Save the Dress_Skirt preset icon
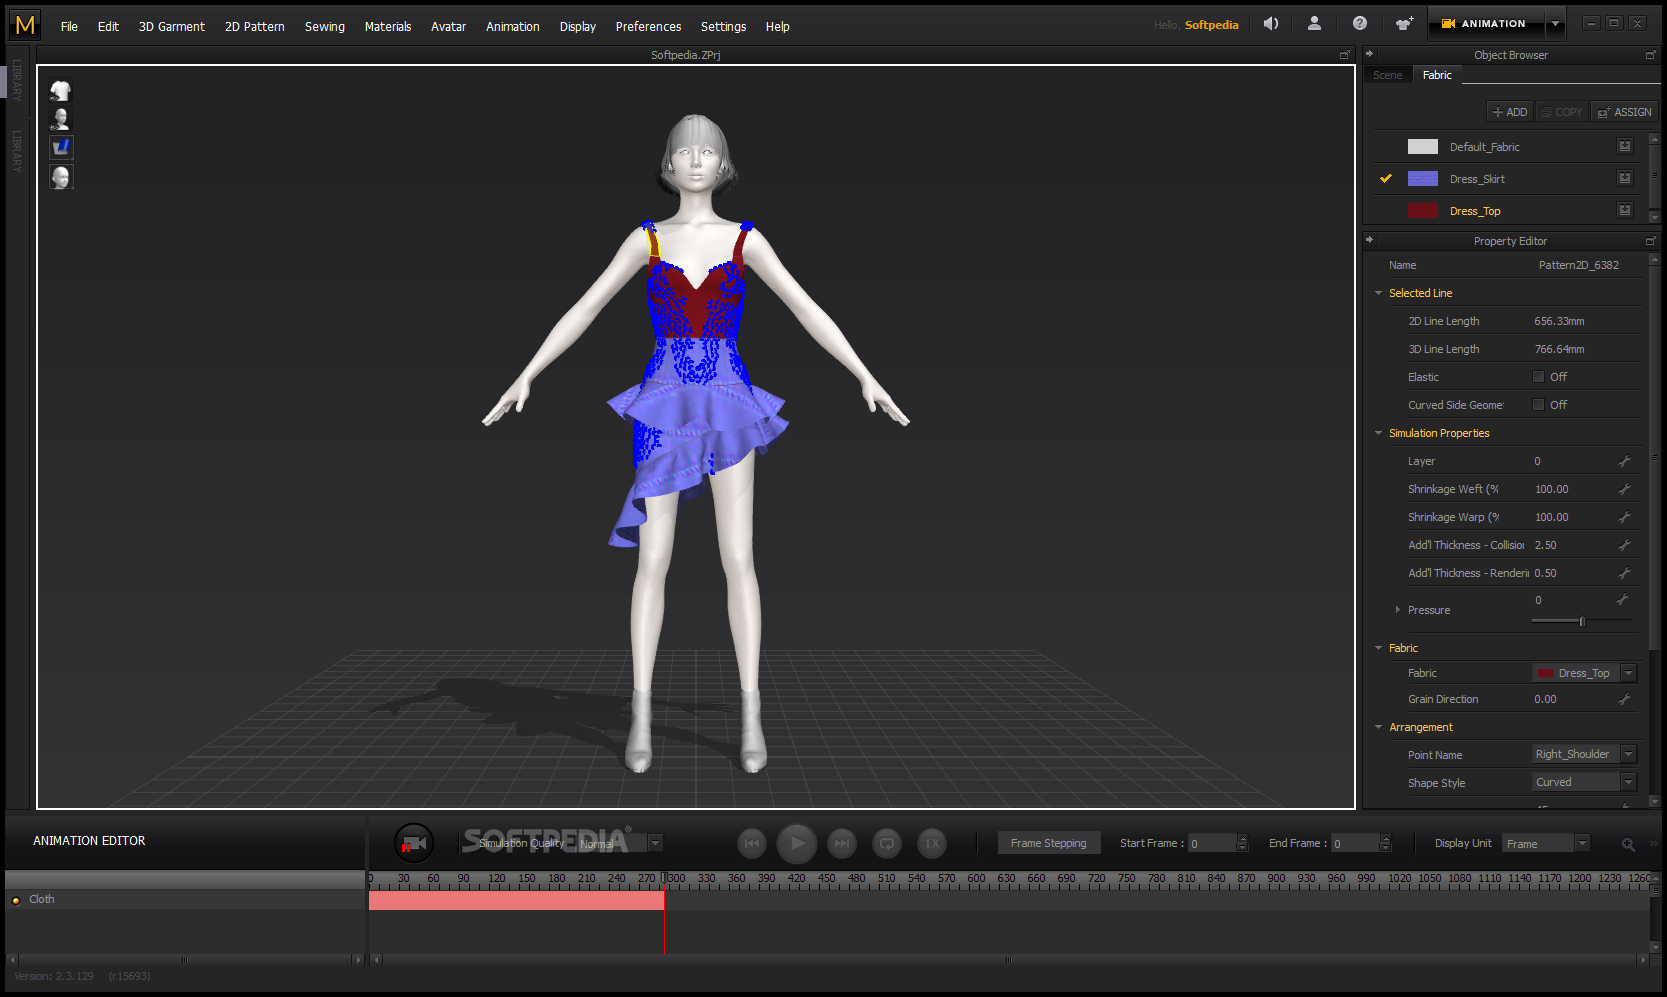 [1625, 178]
